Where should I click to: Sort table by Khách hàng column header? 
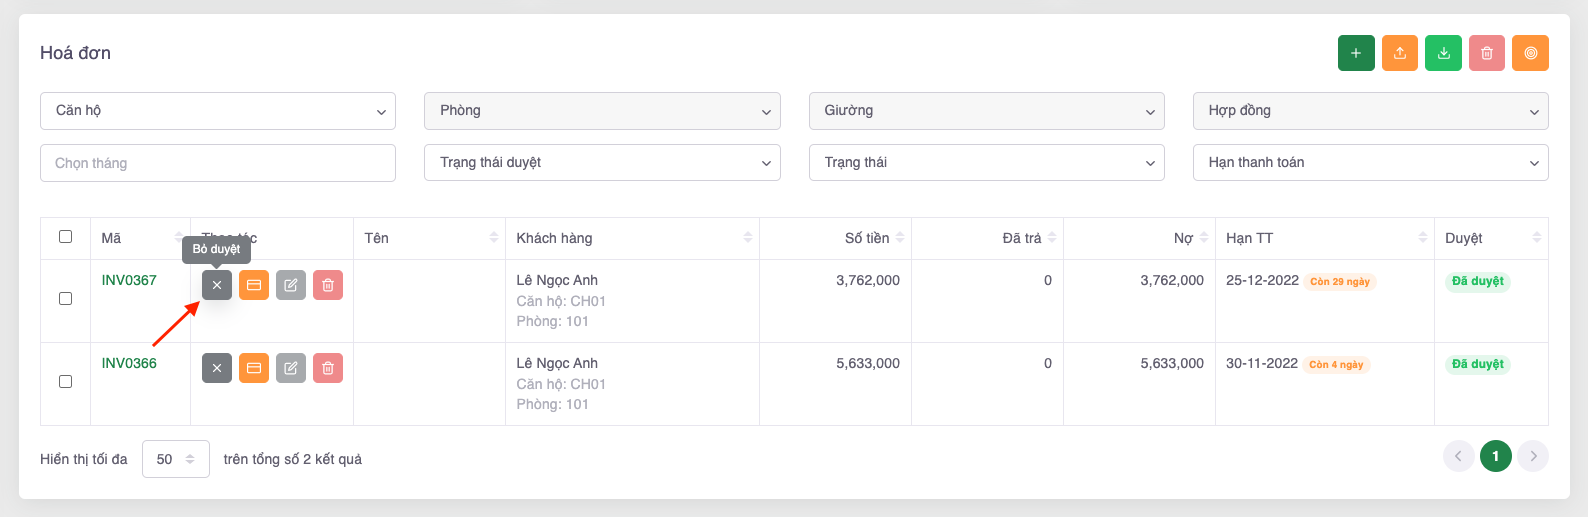[x=555, y=238]
